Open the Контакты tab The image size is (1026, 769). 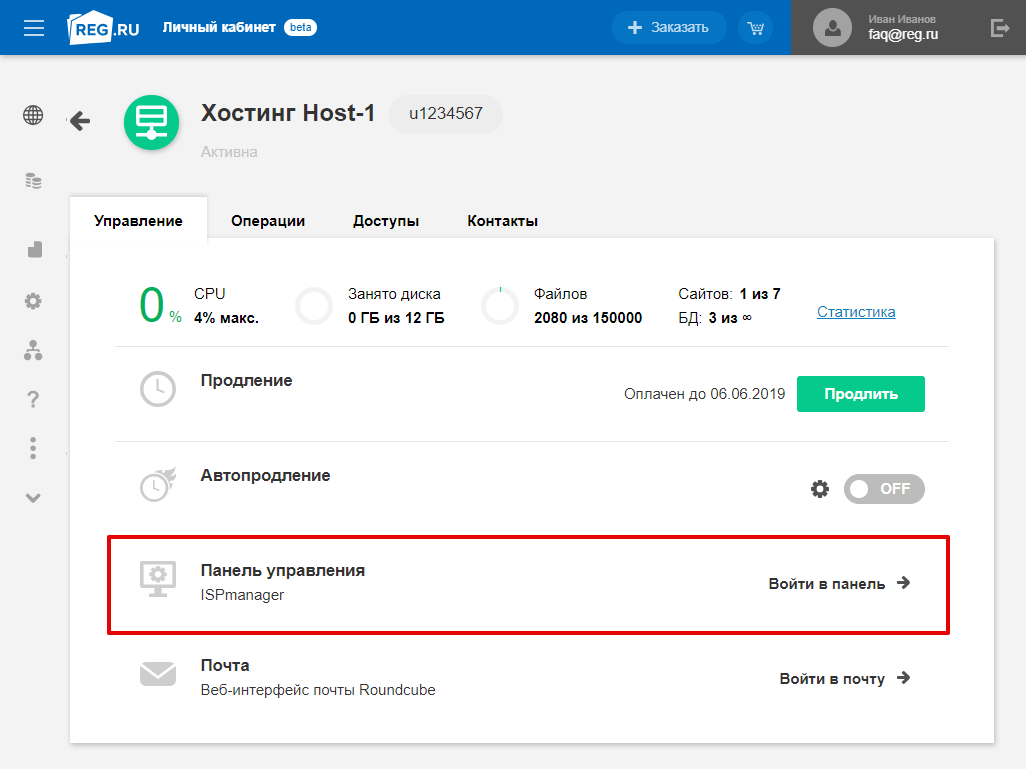[x=502, y=221]
